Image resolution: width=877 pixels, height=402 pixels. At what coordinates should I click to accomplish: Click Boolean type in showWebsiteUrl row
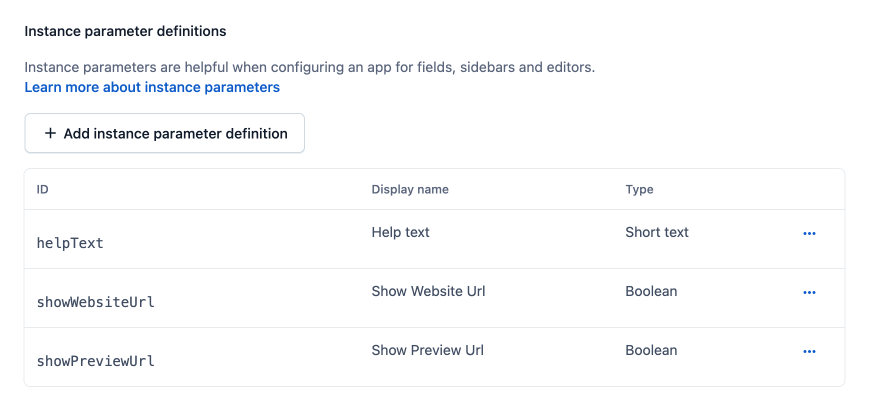(x=651, y=291)
